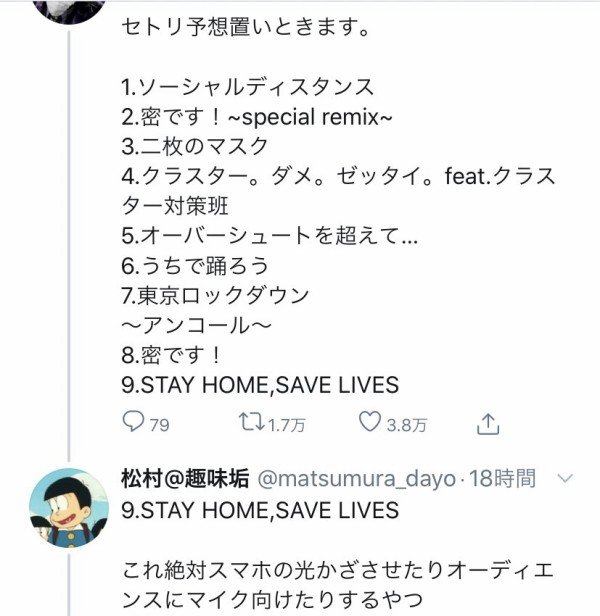Click the 1.ソーシャルディスタンス line

click(248, 86)
